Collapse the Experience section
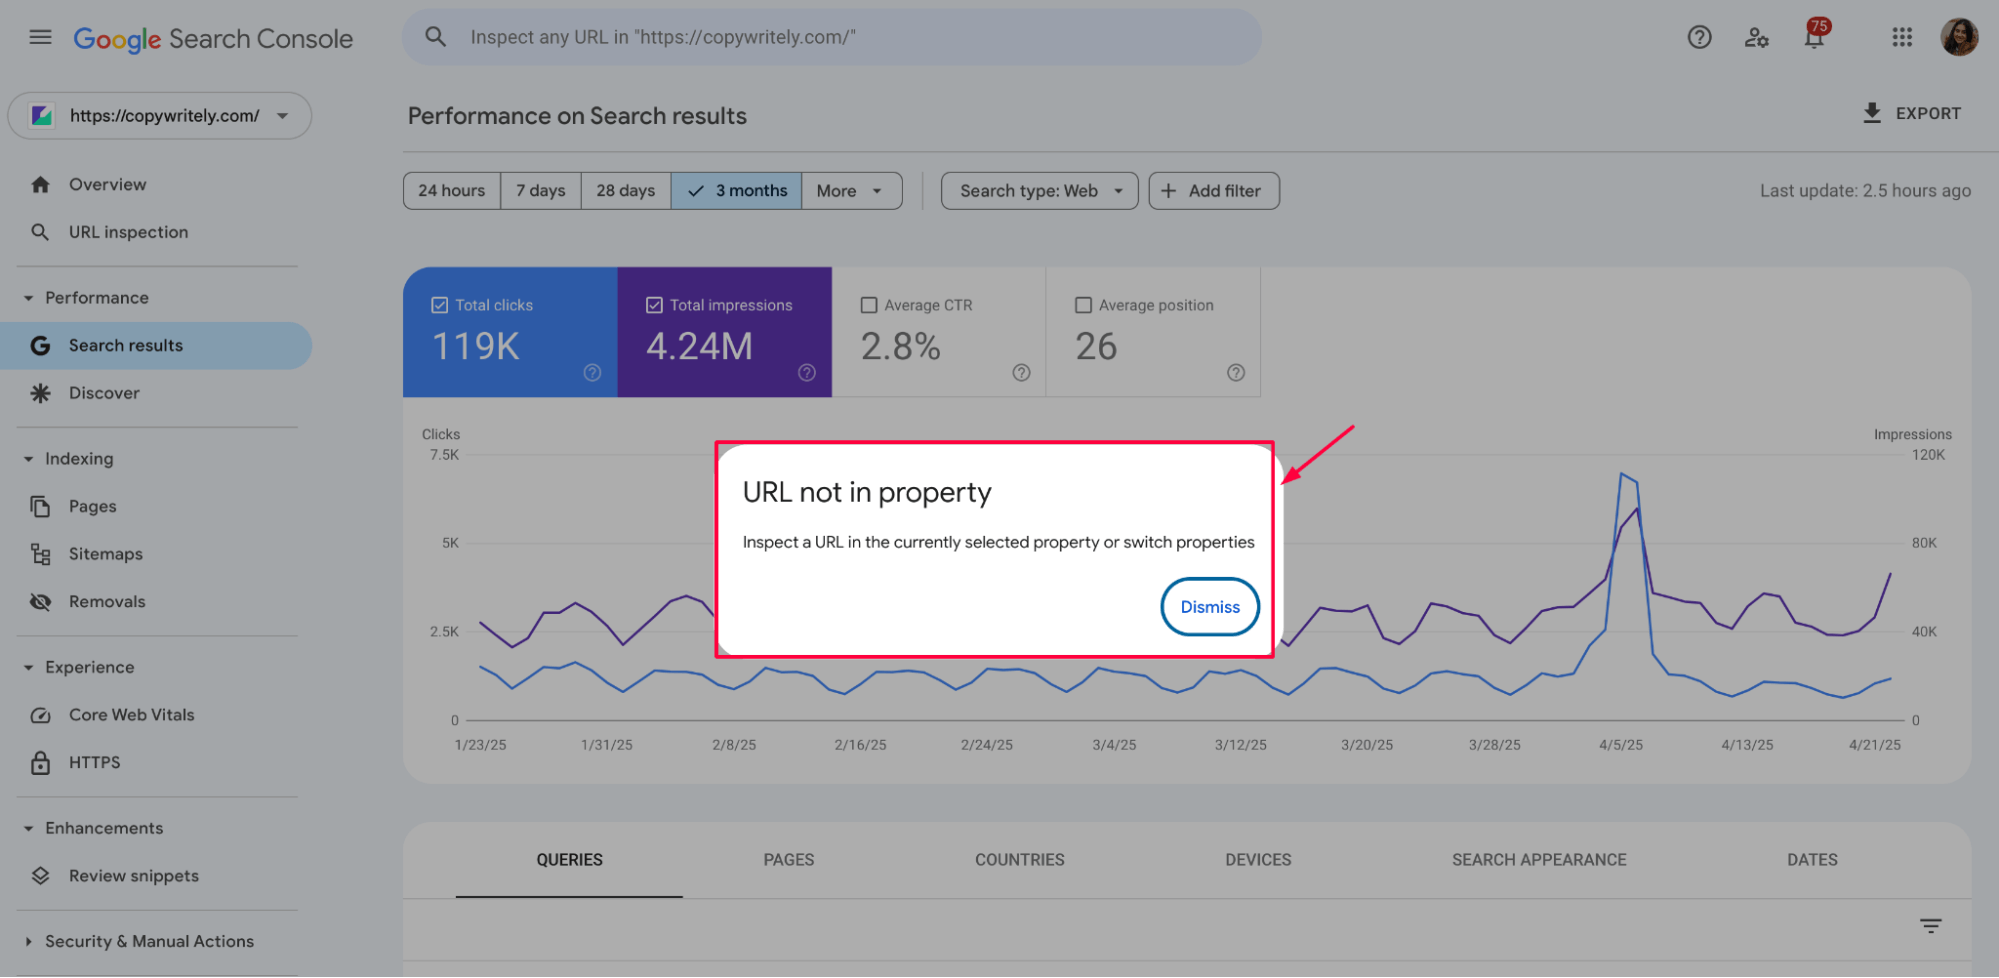Image resolution: width=1999 pixels, height=978 pixels. pos(28,667)
